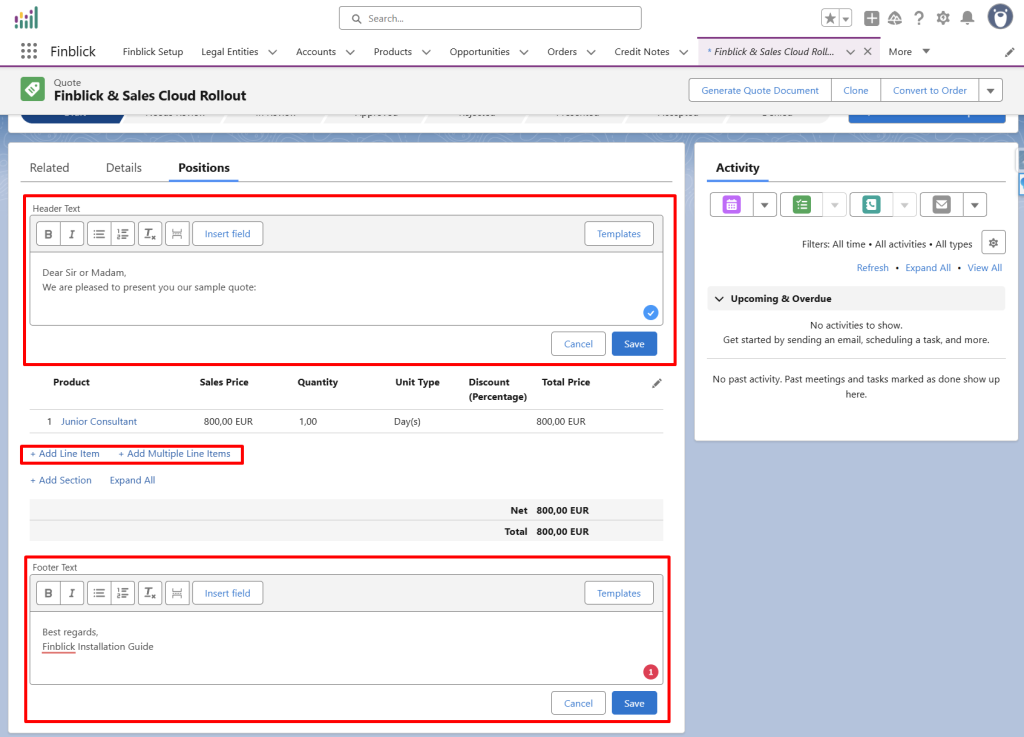Click in the global Search field

click(490, 18)
